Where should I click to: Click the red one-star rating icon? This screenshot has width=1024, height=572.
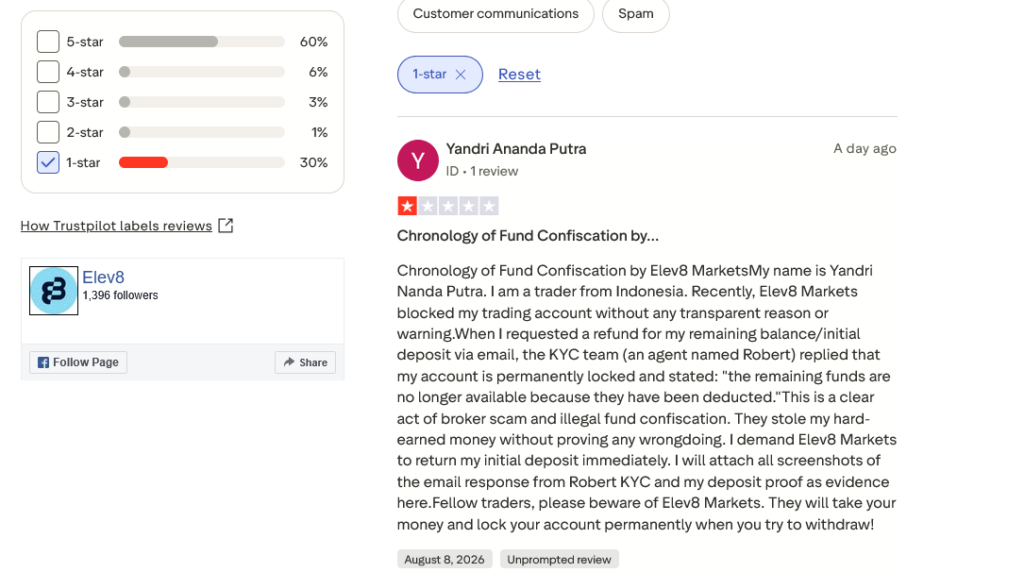point(408,206)
